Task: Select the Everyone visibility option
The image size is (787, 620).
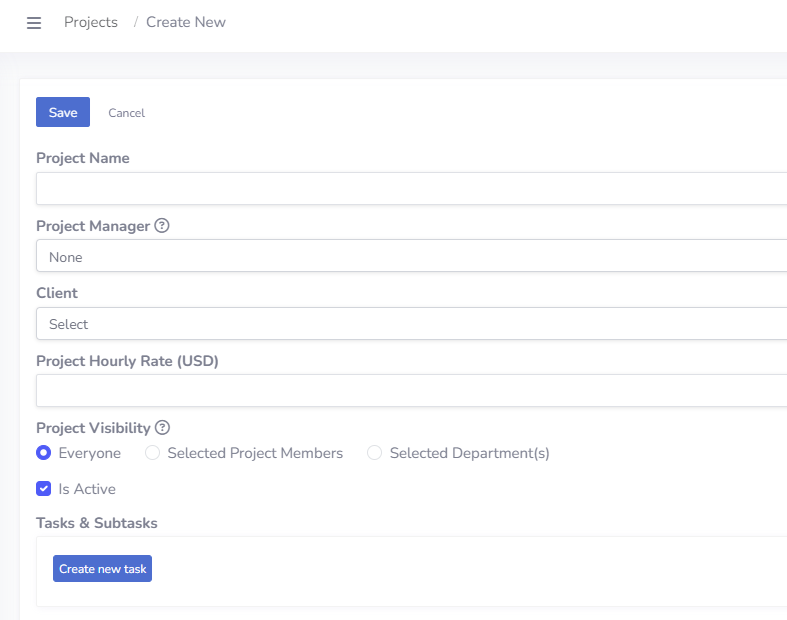Action: coord(44,453)
